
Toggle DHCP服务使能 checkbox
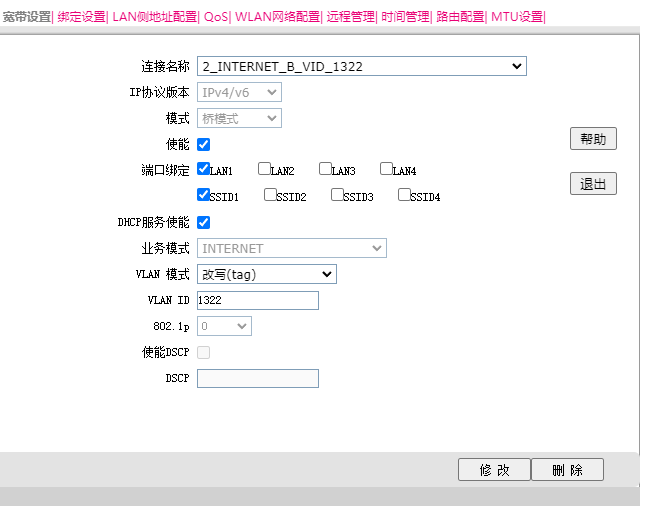point(204,222)
